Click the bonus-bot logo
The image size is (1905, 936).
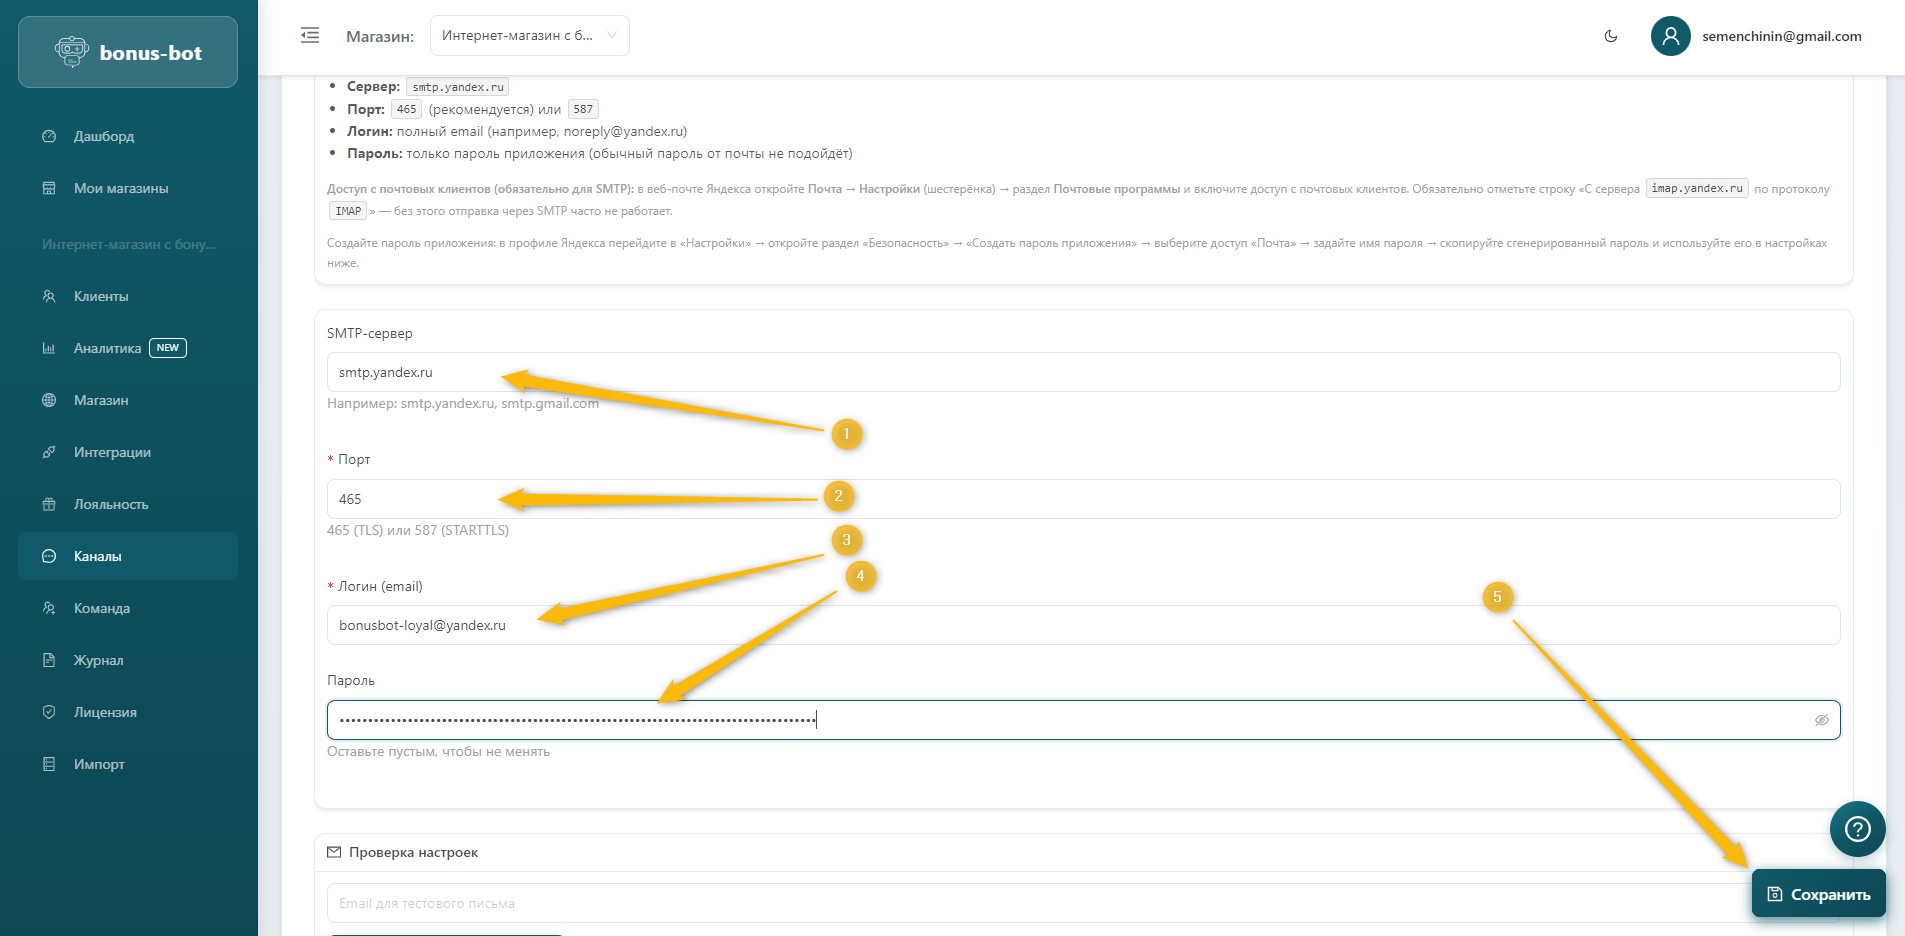point(128,53)
